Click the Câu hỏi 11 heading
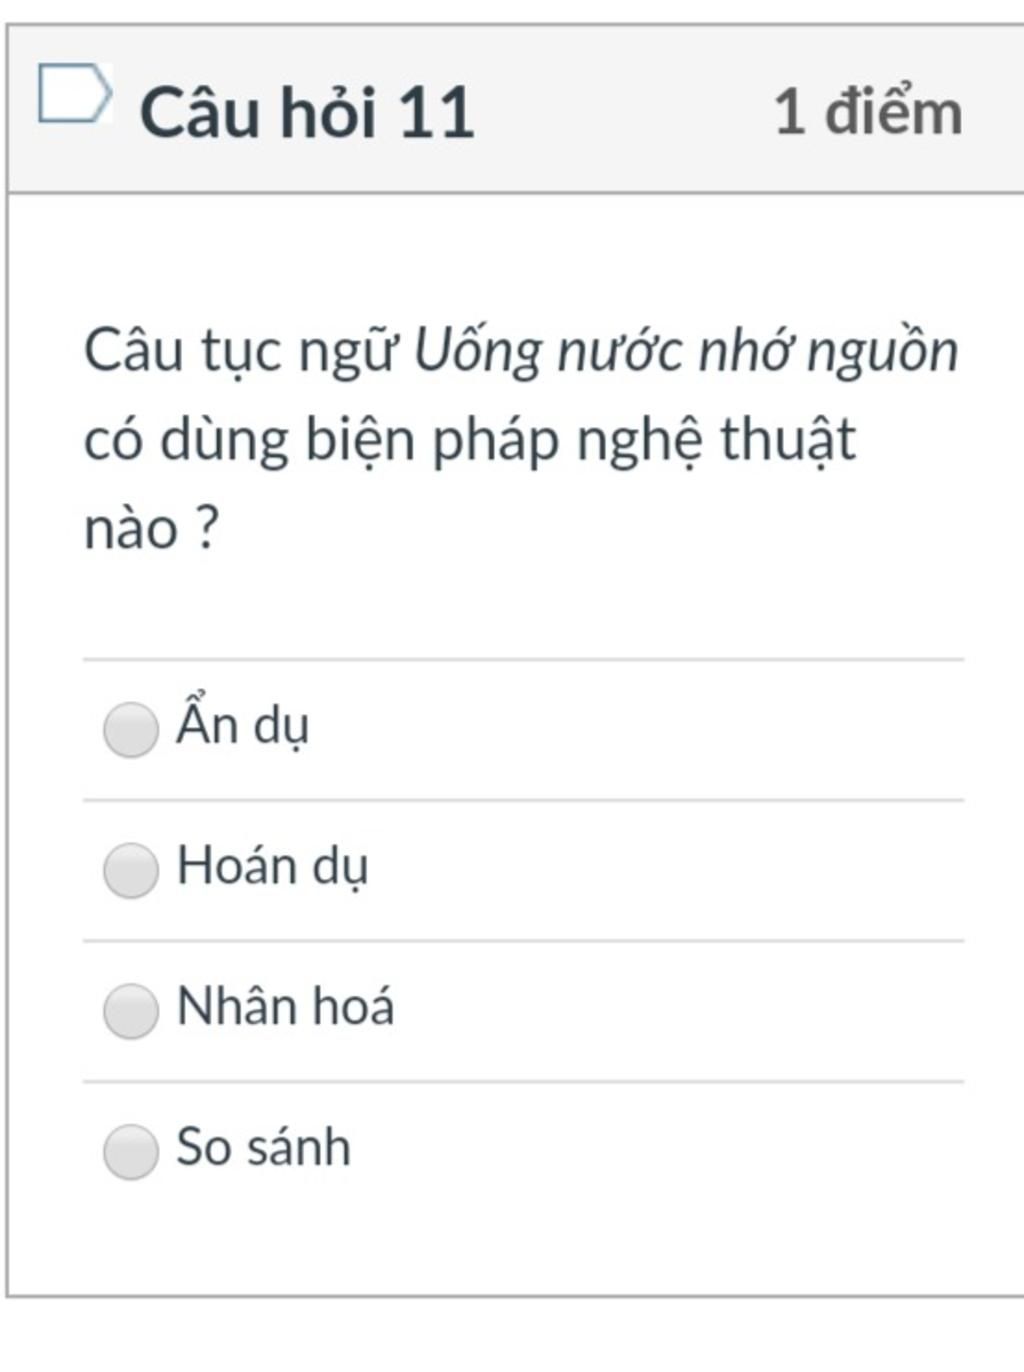The width and height of the screenshot is (1024, 1372). pos(306,112)
